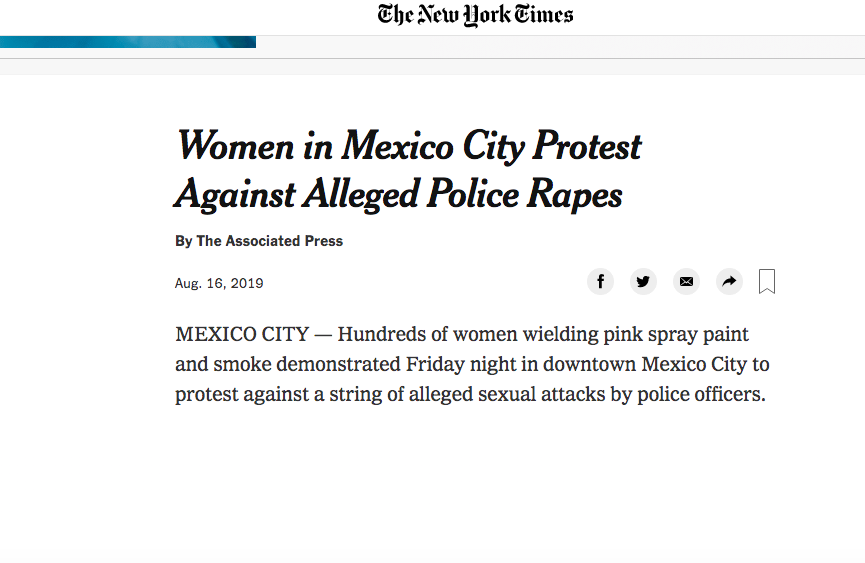Click headline line 'Against Alleged Police Rapes'
865x563 pixels.
[x=398, y=193]
